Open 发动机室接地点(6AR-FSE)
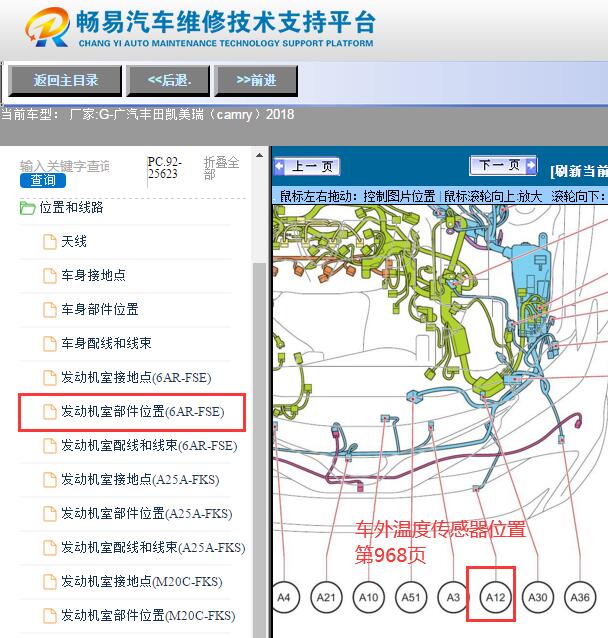The image size is (608, 638). coord(136,378)
